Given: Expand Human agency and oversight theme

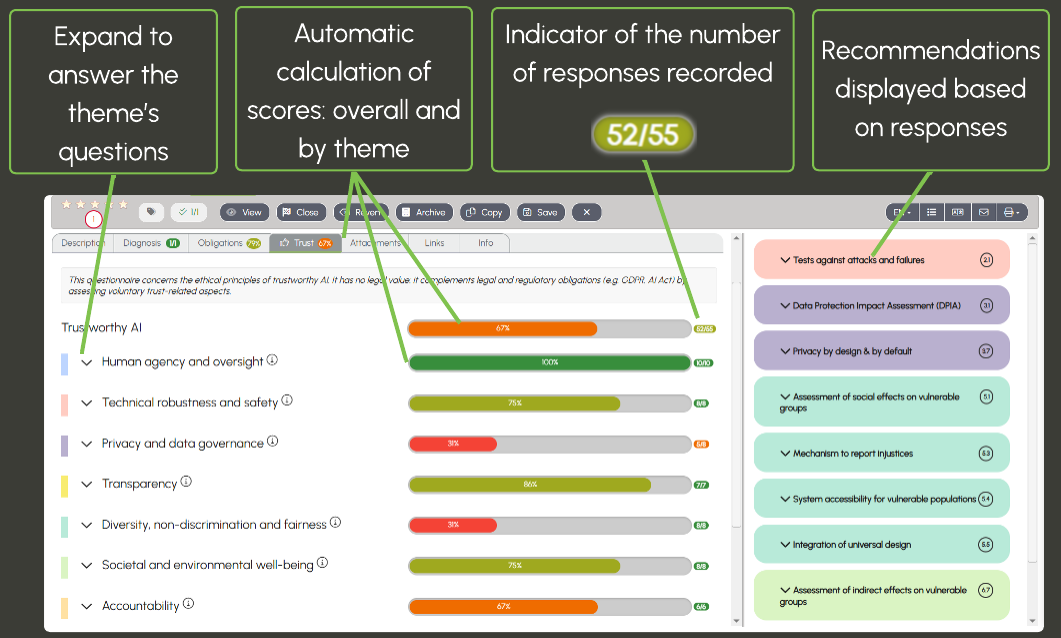Looking at the screenshot, I should 87,362.
